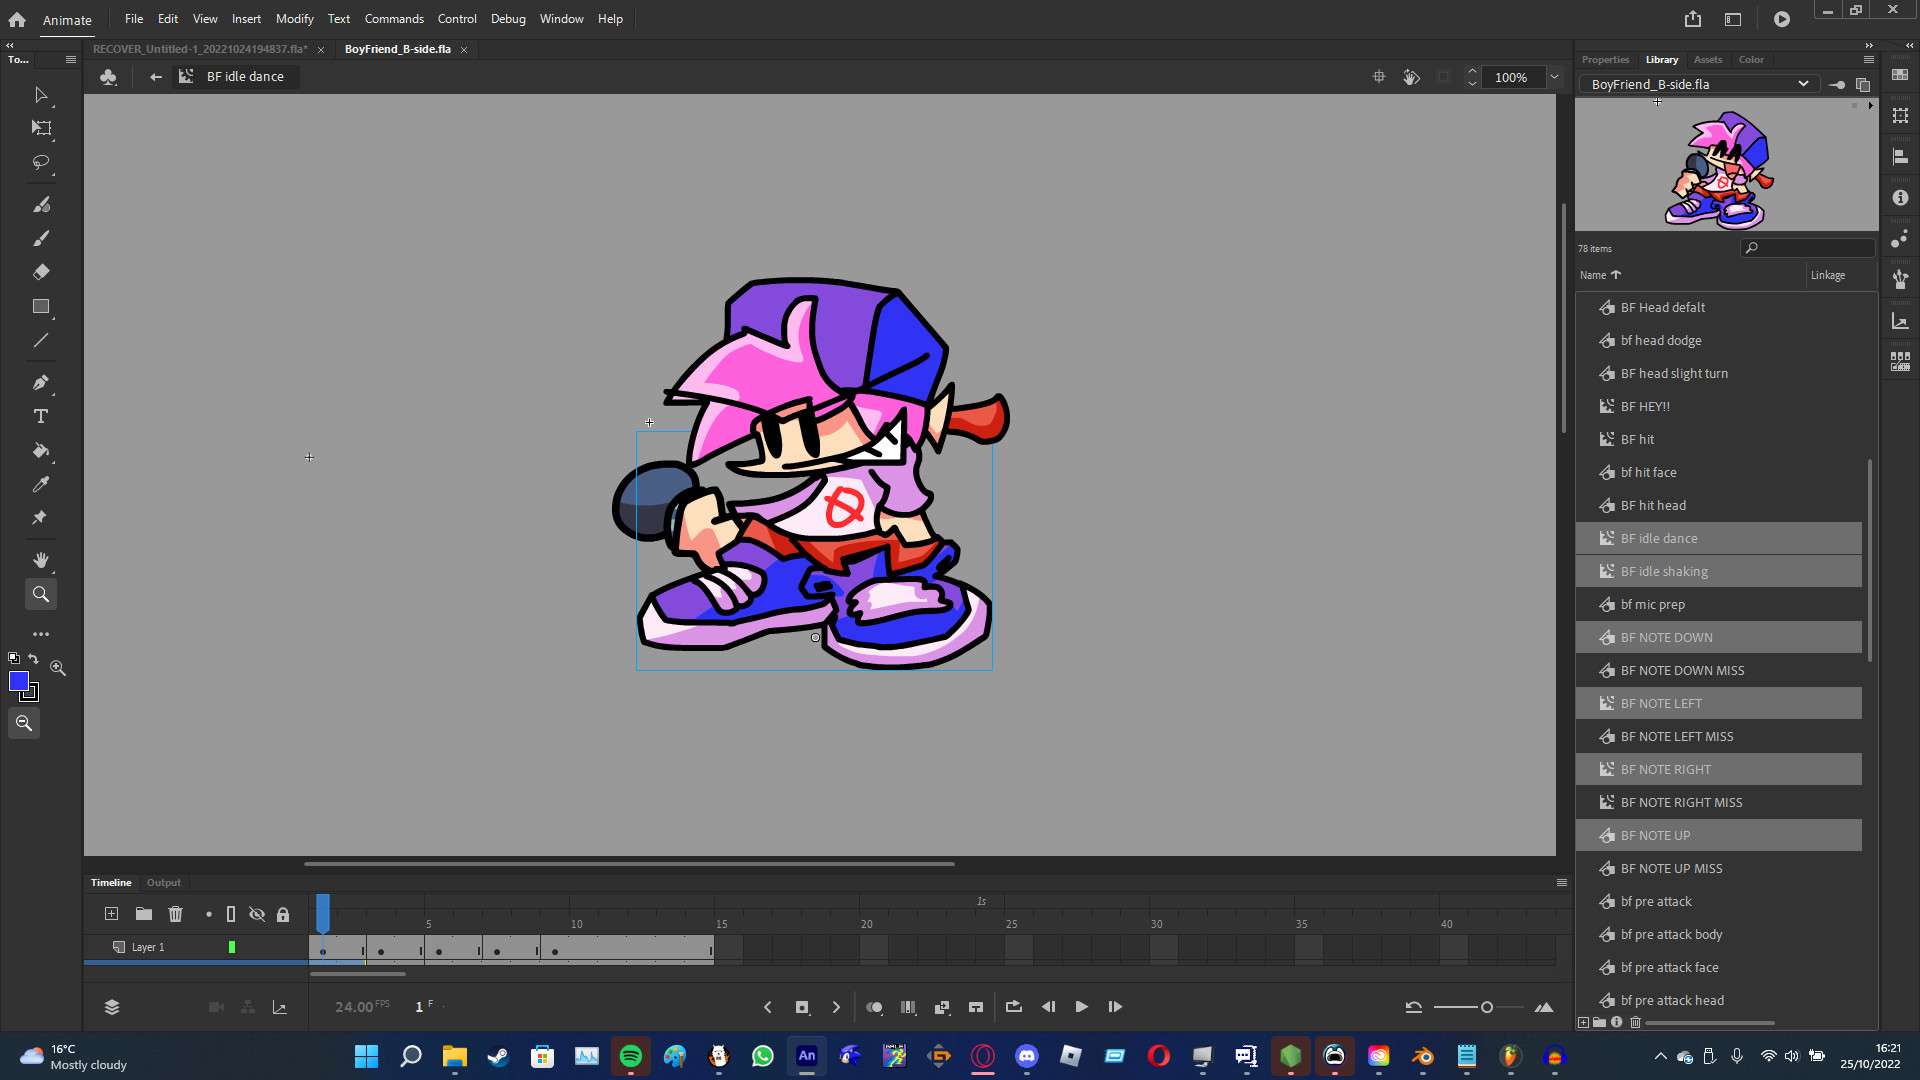Viewport: 1920px width, 1080px height.
Task: Go back with the arrow button
Action: click(x=156, y=77)
